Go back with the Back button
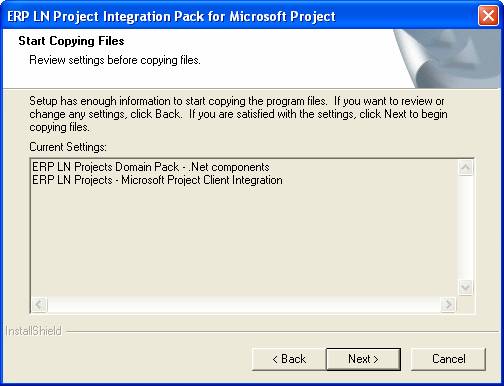504x386 pixels. (x=289, y=359)
